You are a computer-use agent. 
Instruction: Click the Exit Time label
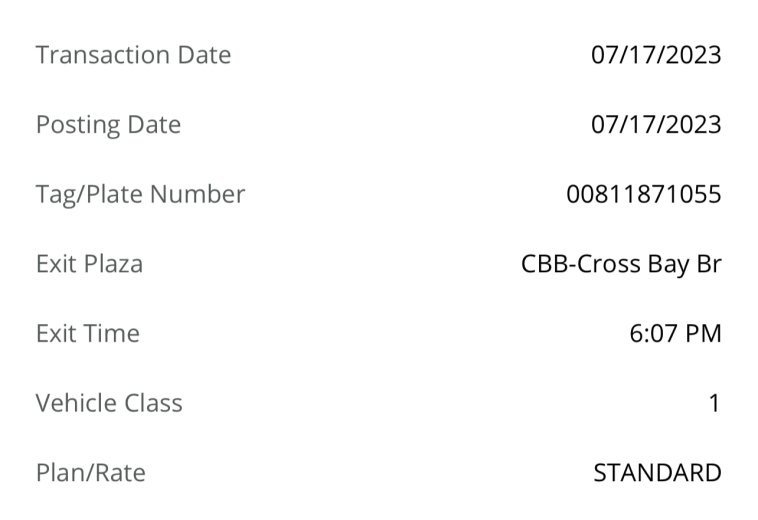click(88, 333)
